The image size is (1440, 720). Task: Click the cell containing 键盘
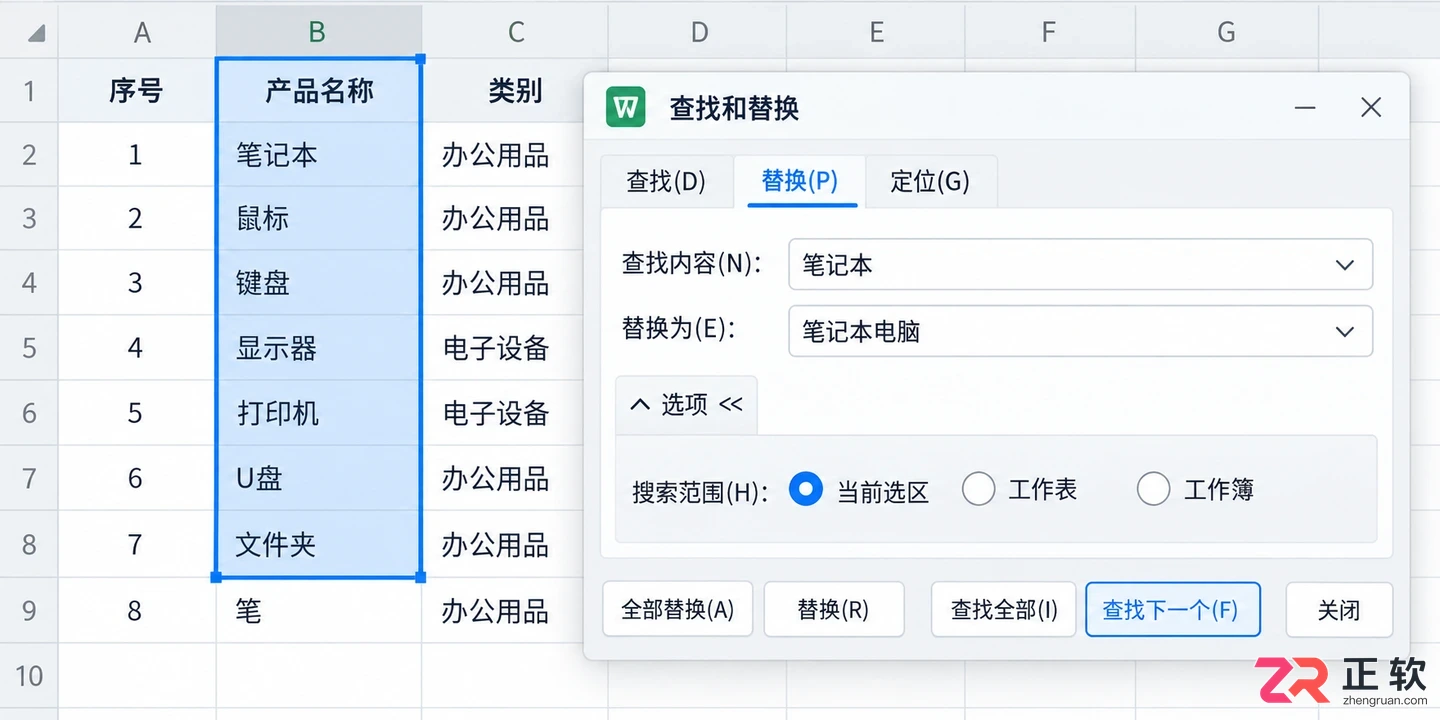[318, 283]
